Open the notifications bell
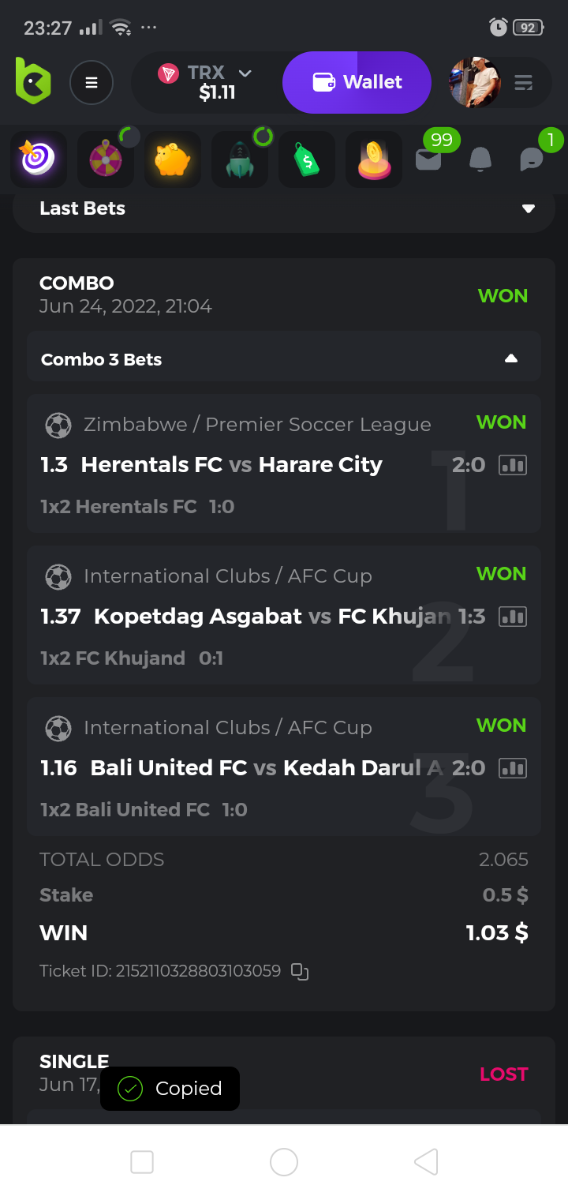The height and width of the screenshot is (1200, 568). coord(480,159)
